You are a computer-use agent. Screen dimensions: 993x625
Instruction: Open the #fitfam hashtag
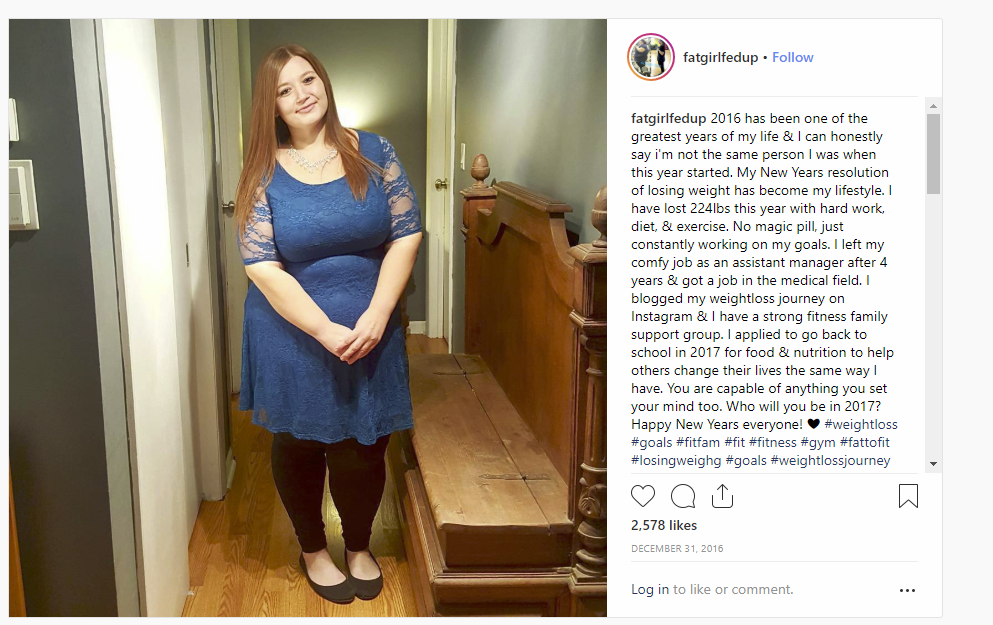[698, 442]
